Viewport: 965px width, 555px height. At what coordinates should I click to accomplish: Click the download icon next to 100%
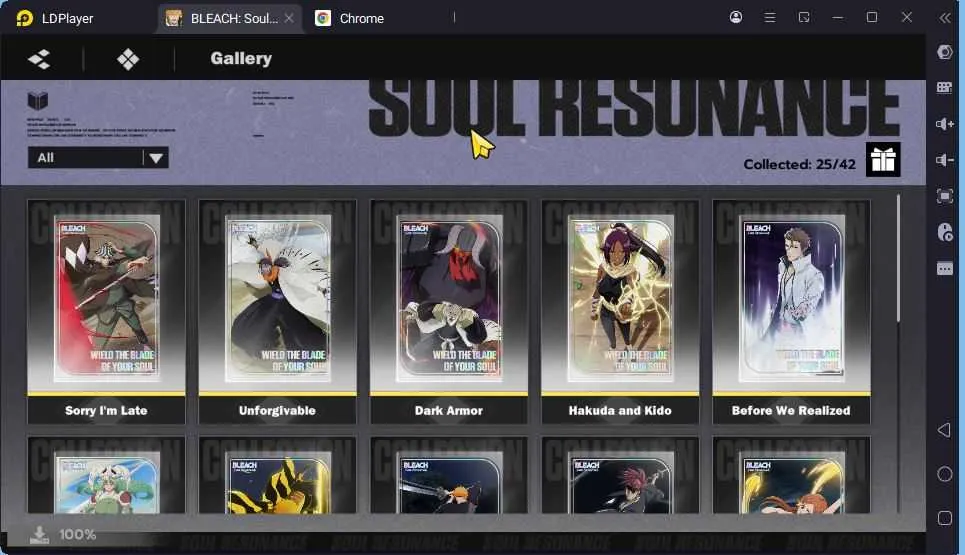pyautogui.click(x=39, y=535)
